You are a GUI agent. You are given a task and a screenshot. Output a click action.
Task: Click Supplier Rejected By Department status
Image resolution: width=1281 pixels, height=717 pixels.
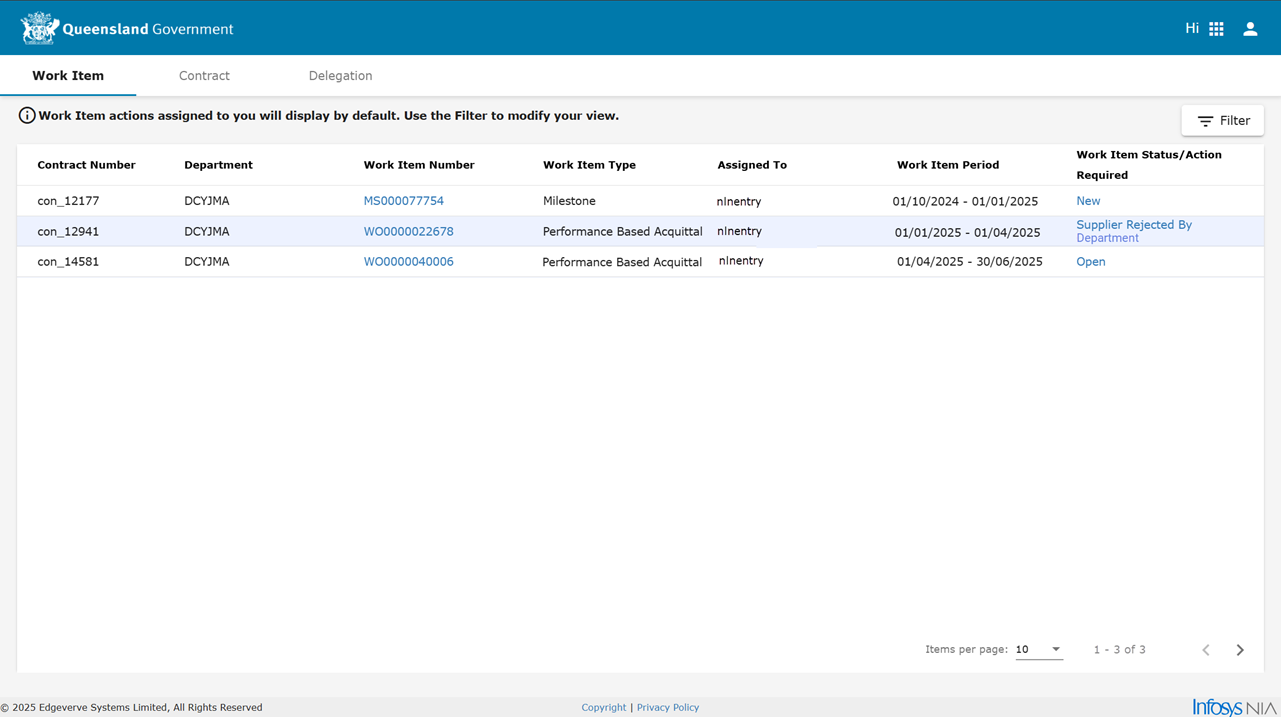coord(1133,231)
